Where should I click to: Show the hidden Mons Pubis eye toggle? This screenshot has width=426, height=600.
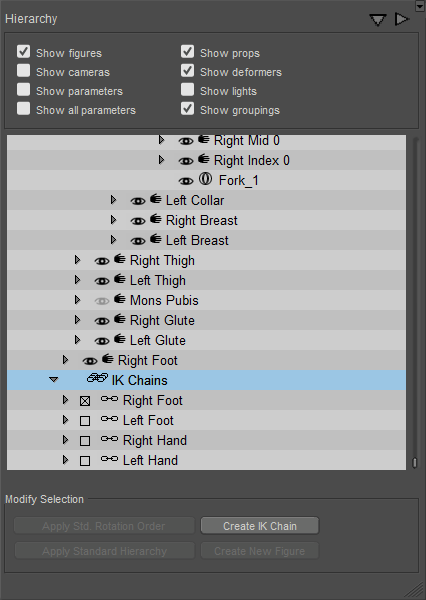102,301
